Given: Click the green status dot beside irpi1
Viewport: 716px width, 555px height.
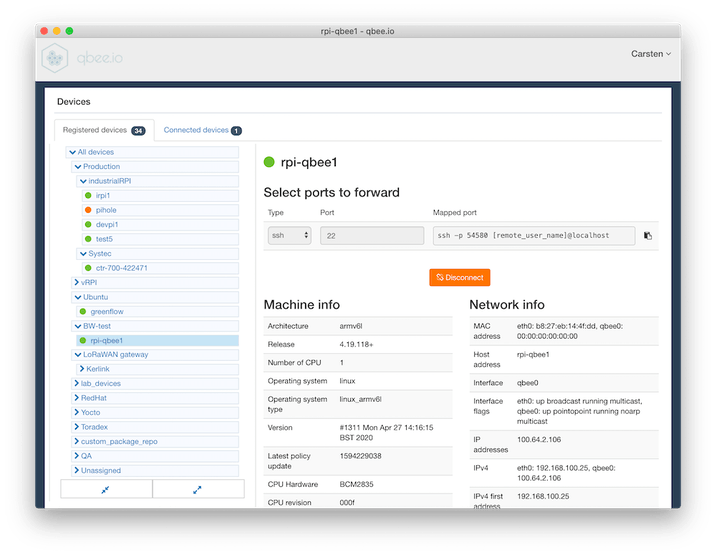Looking at the screenshot, I should pyautogui.click(x=88, y=196).
